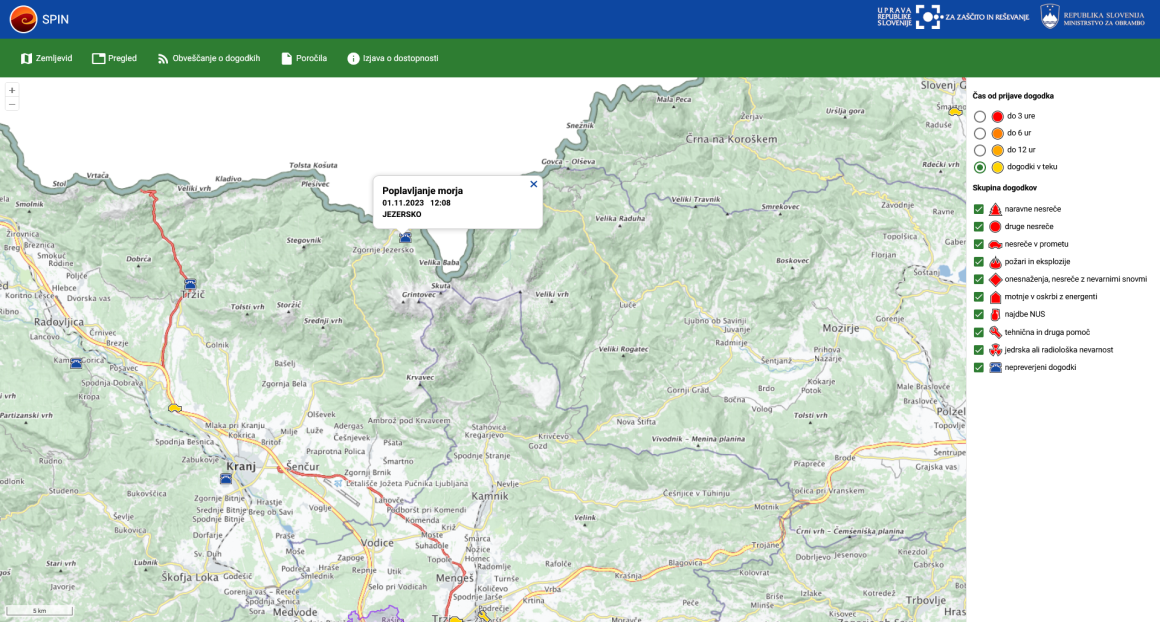Uncheck the druge nesreče checkbox
Screen dimensions: 1160x622
979,227
